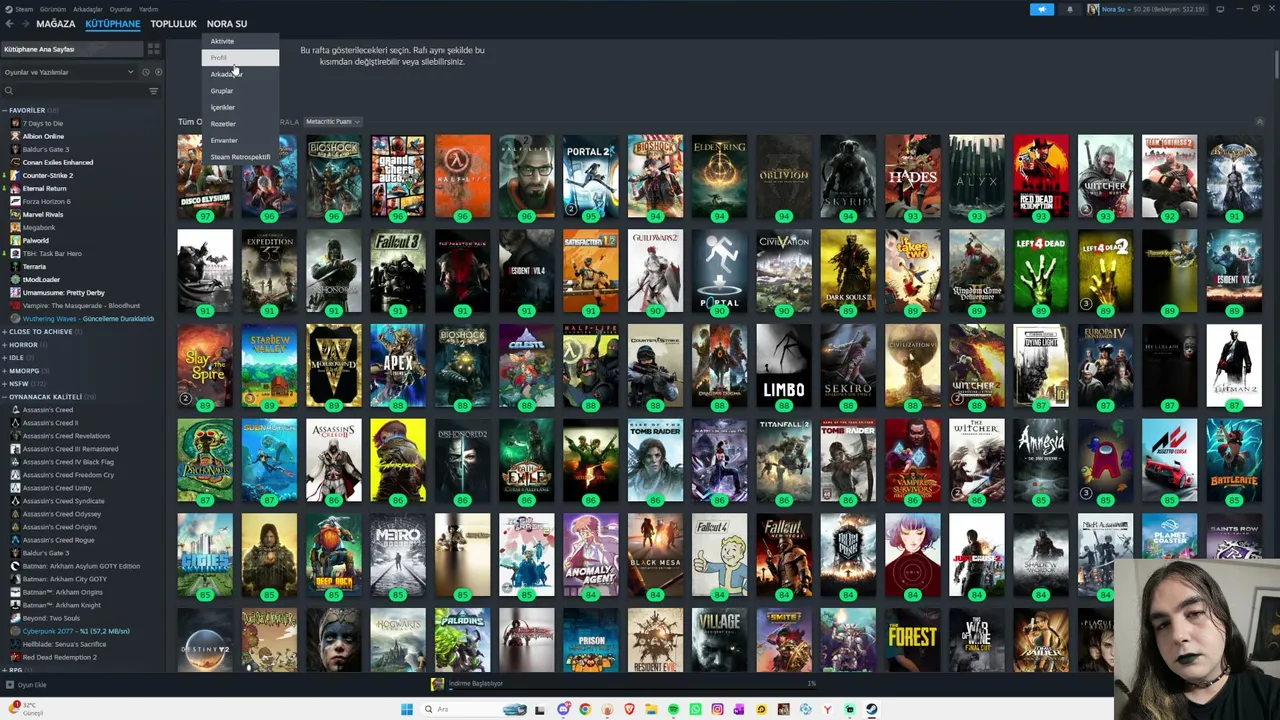Select Red Dead Redemption 2 in sidebar

pyautogui.click(x=60, y=657)
